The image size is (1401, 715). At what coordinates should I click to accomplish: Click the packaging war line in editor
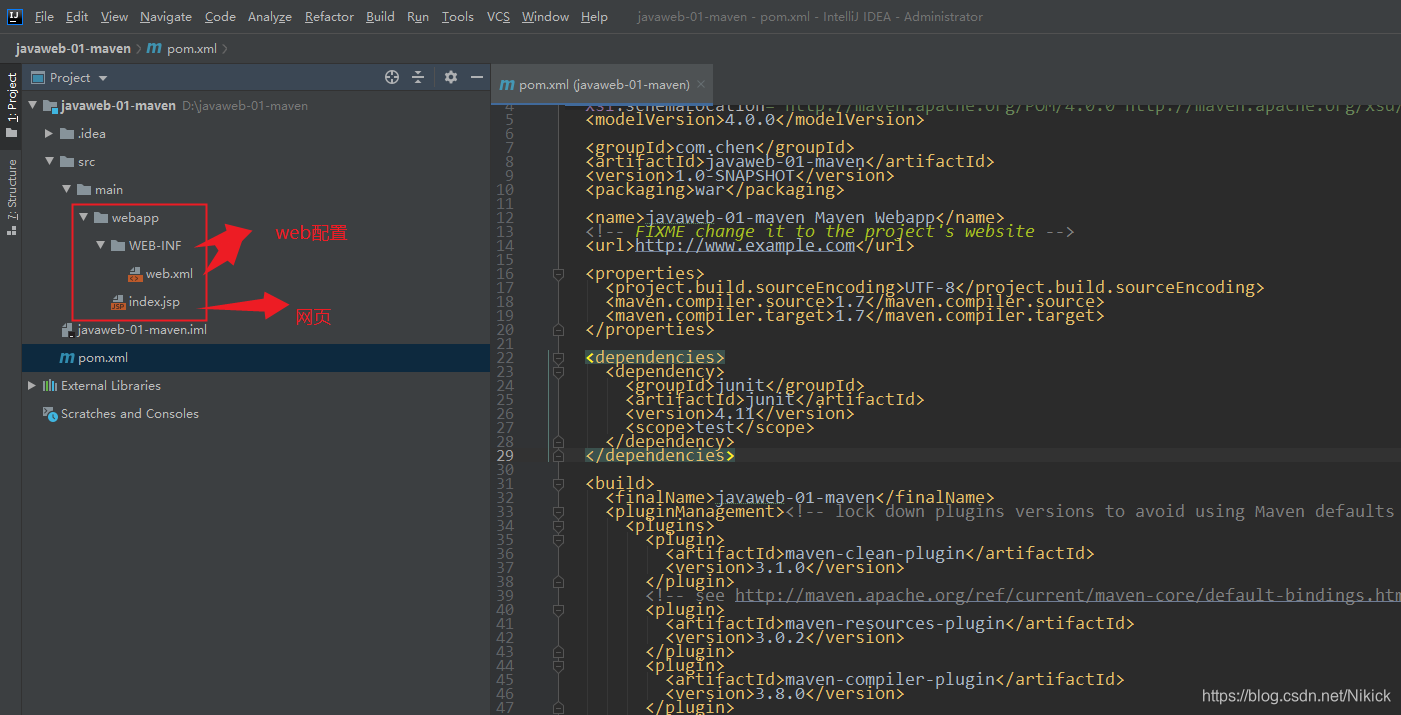click(x=715, y=189)
